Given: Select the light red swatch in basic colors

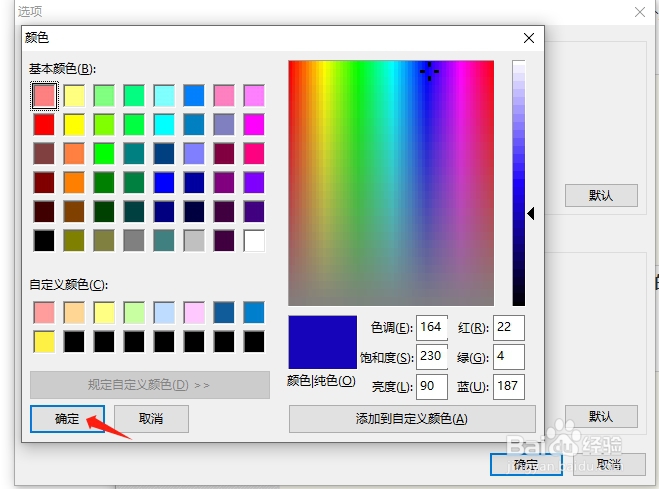Looking at the screenshot, I should (x=44, y=96).
